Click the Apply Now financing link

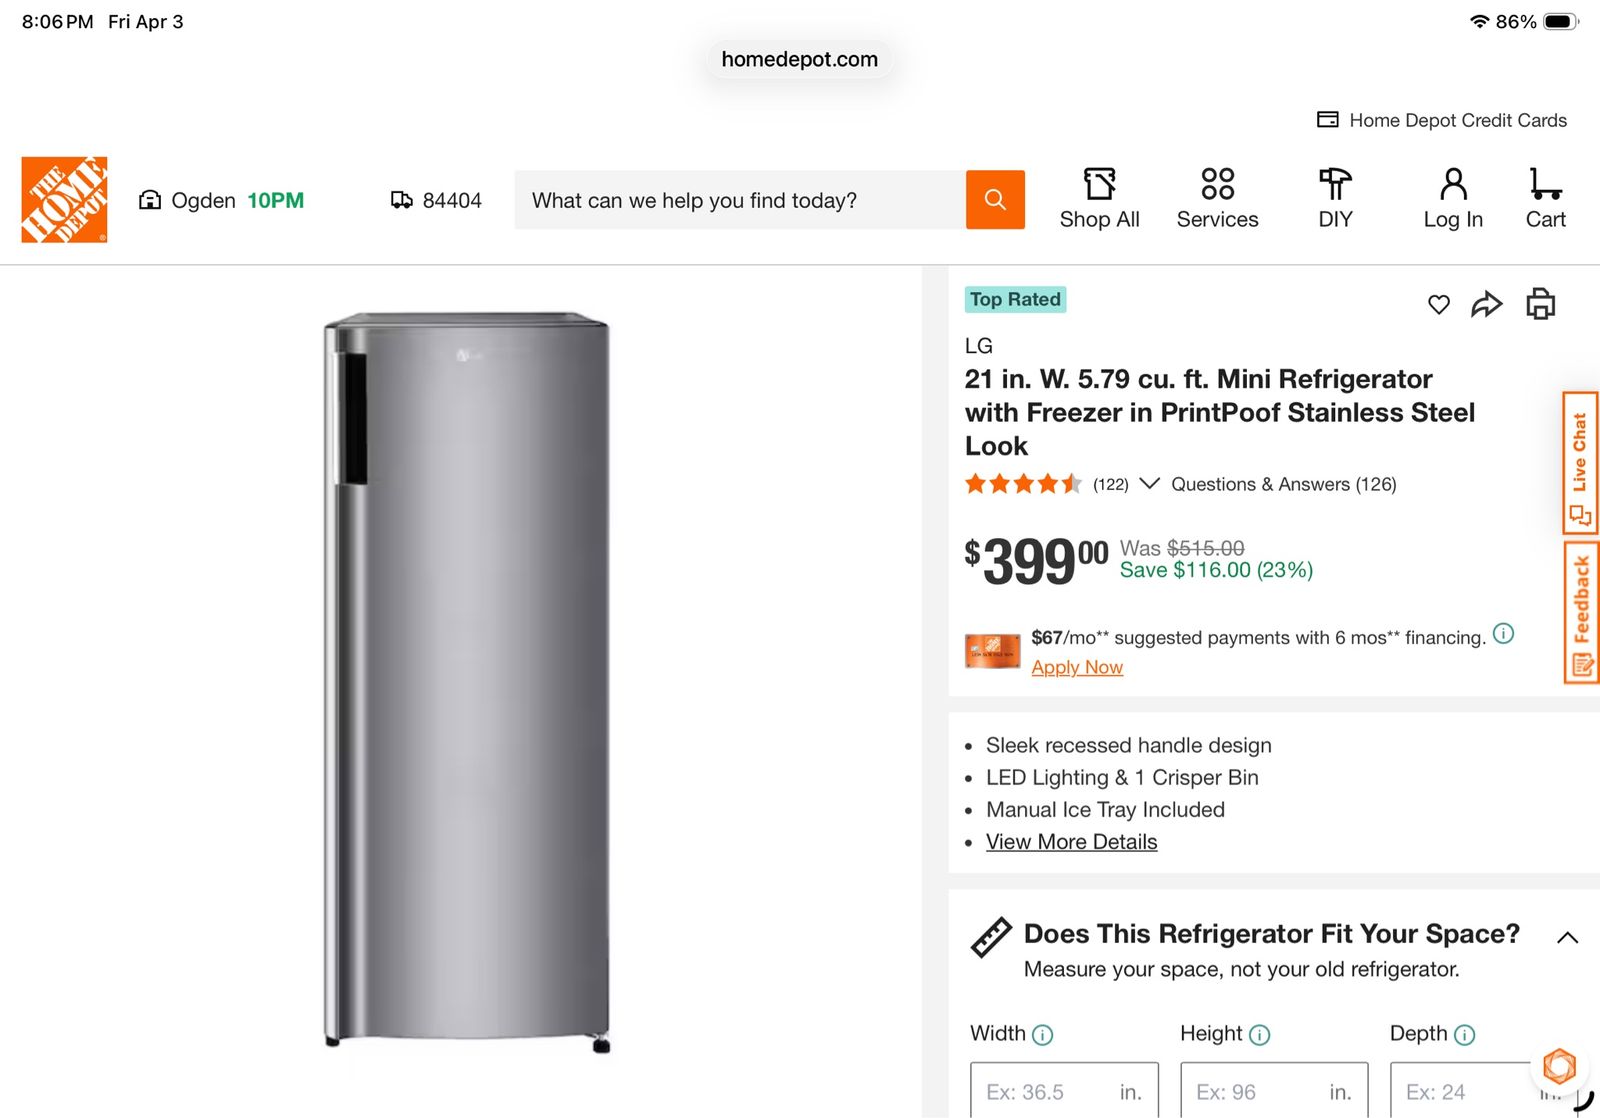click(x=1077, y=668)
